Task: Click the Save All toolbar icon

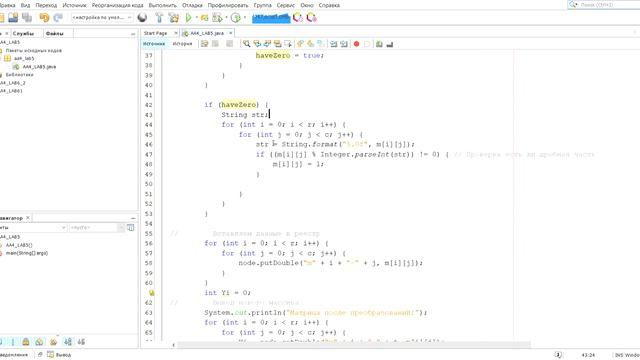Action: [x=27, y=18]
